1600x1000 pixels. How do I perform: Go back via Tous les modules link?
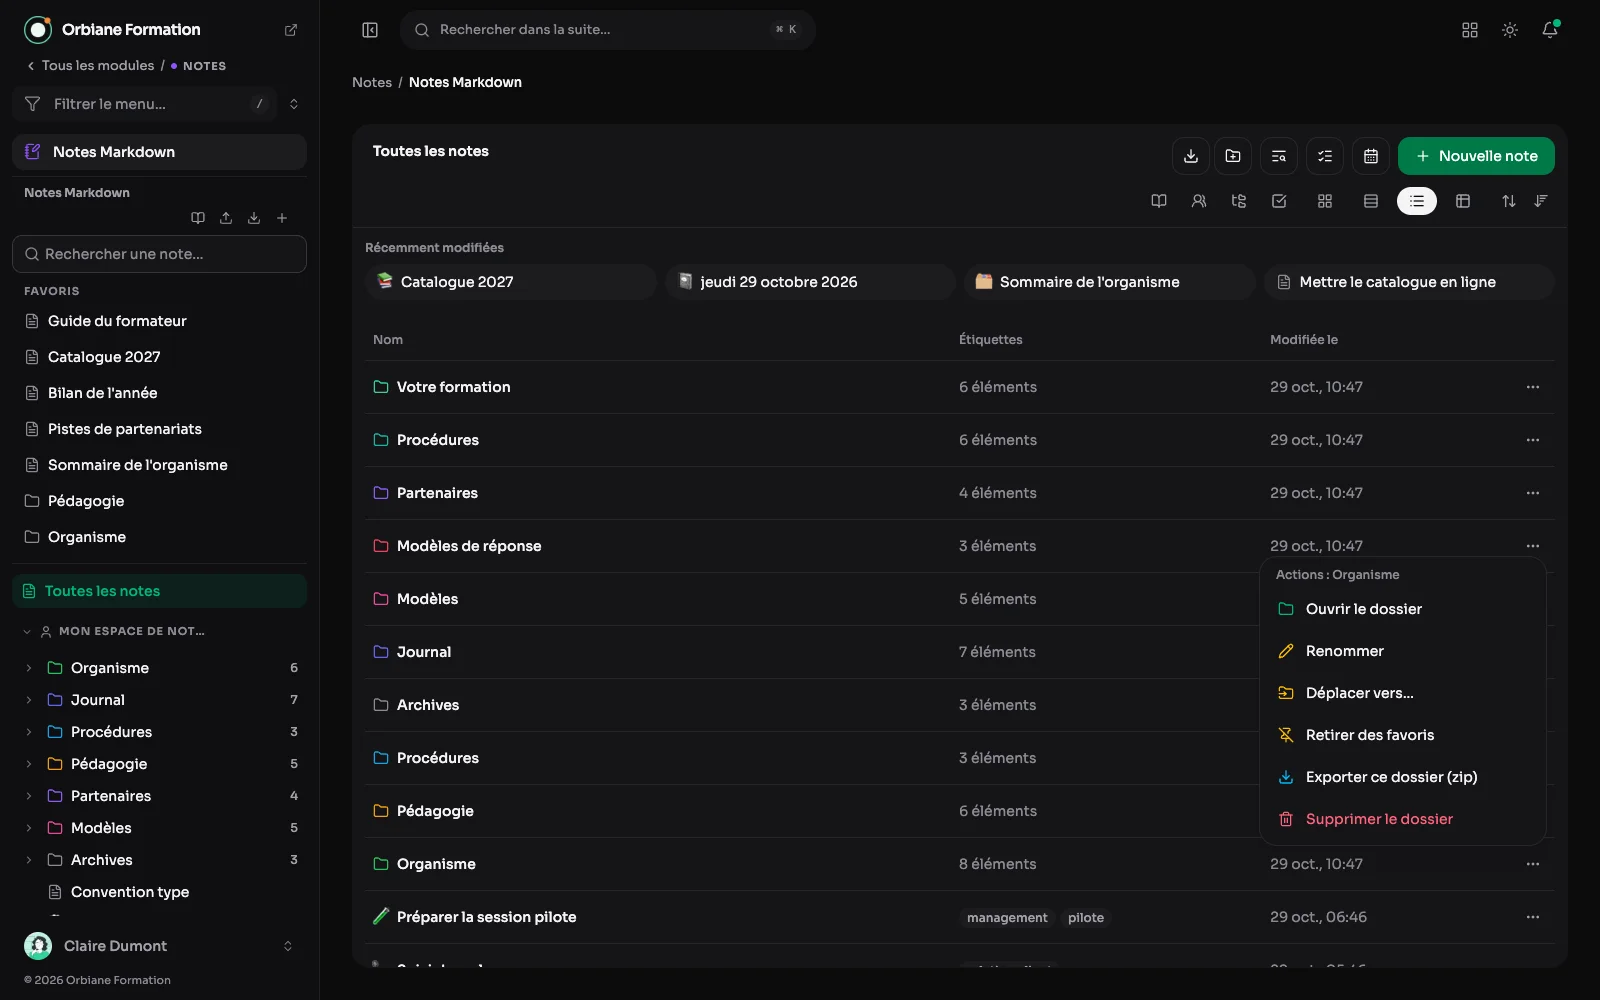click(x=91, y=66)
